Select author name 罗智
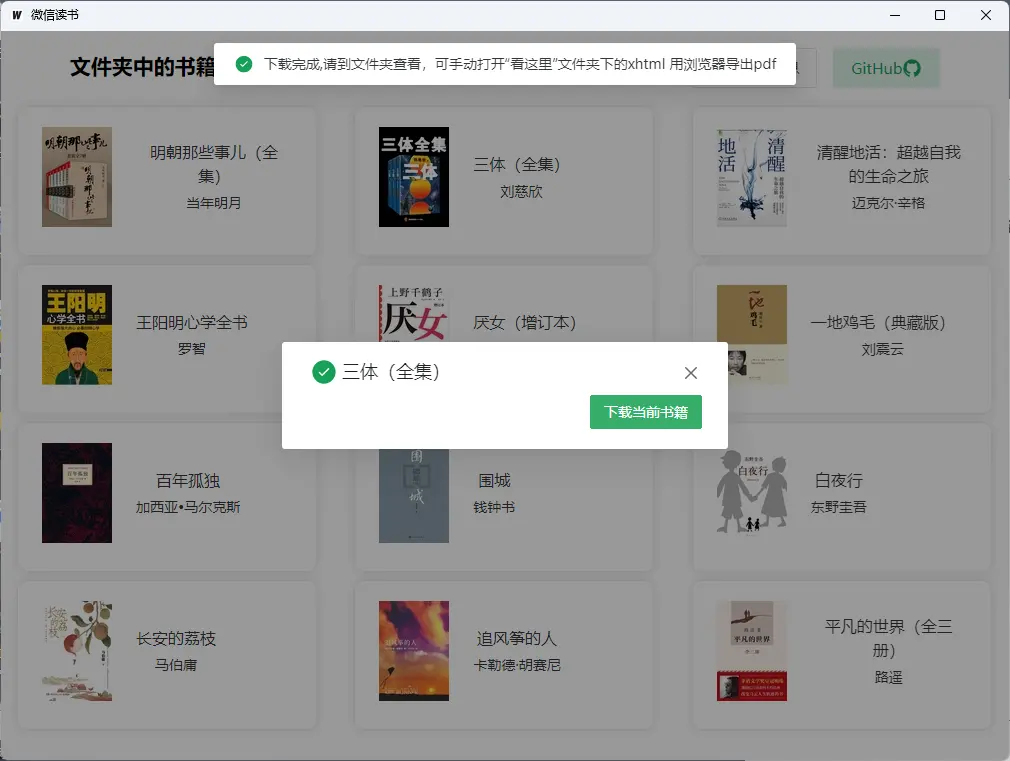Viewport: 1010px width, 761px height. pyautogui.click(x=191, y=349)
